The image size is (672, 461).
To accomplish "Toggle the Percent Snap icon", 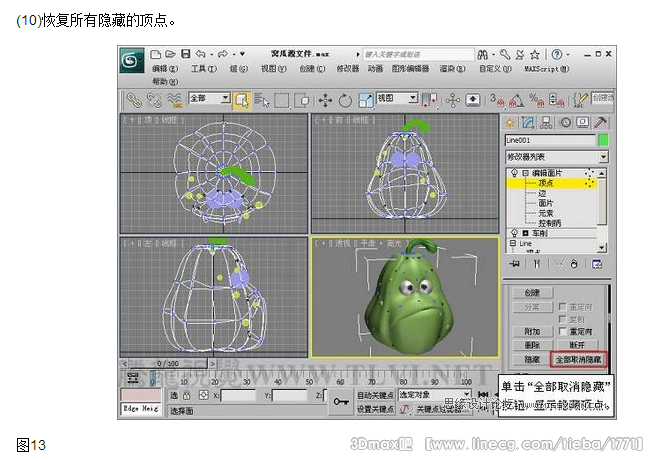I will pyautogui.click(x=537, y=101).
